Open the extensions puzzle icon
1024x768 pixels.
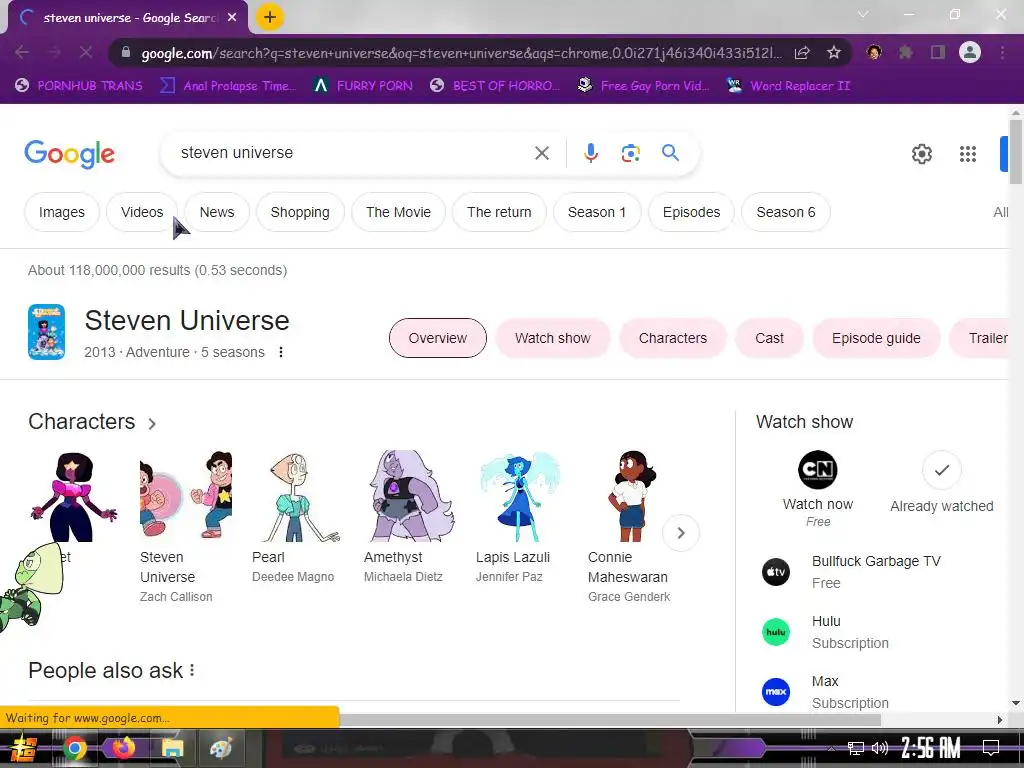click(906, 52)
